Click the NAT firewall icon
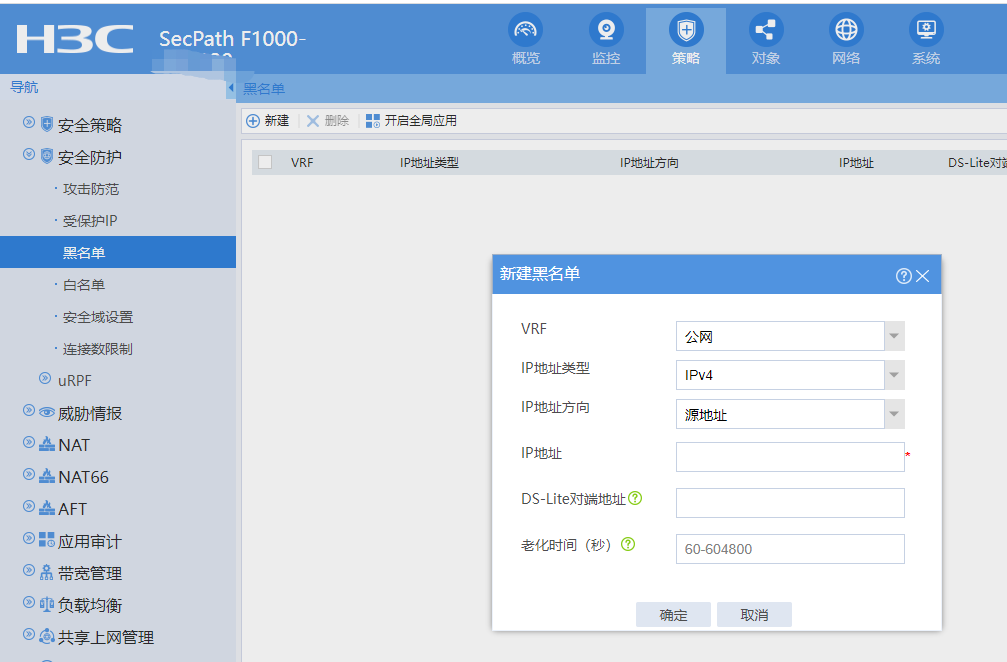This screenshot has width=1007, height=662. (x=47, y=444)
